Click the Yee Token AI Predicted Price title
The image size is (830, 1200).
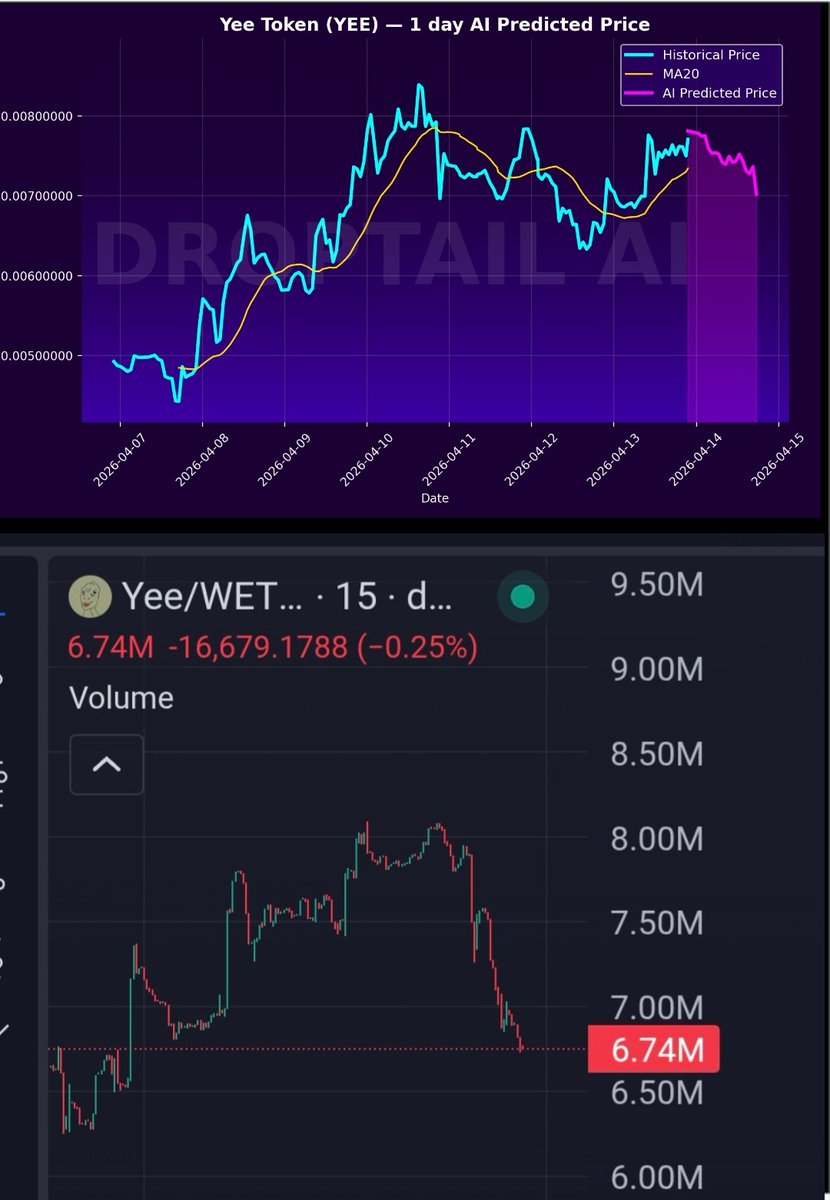[x=434, y=24]
